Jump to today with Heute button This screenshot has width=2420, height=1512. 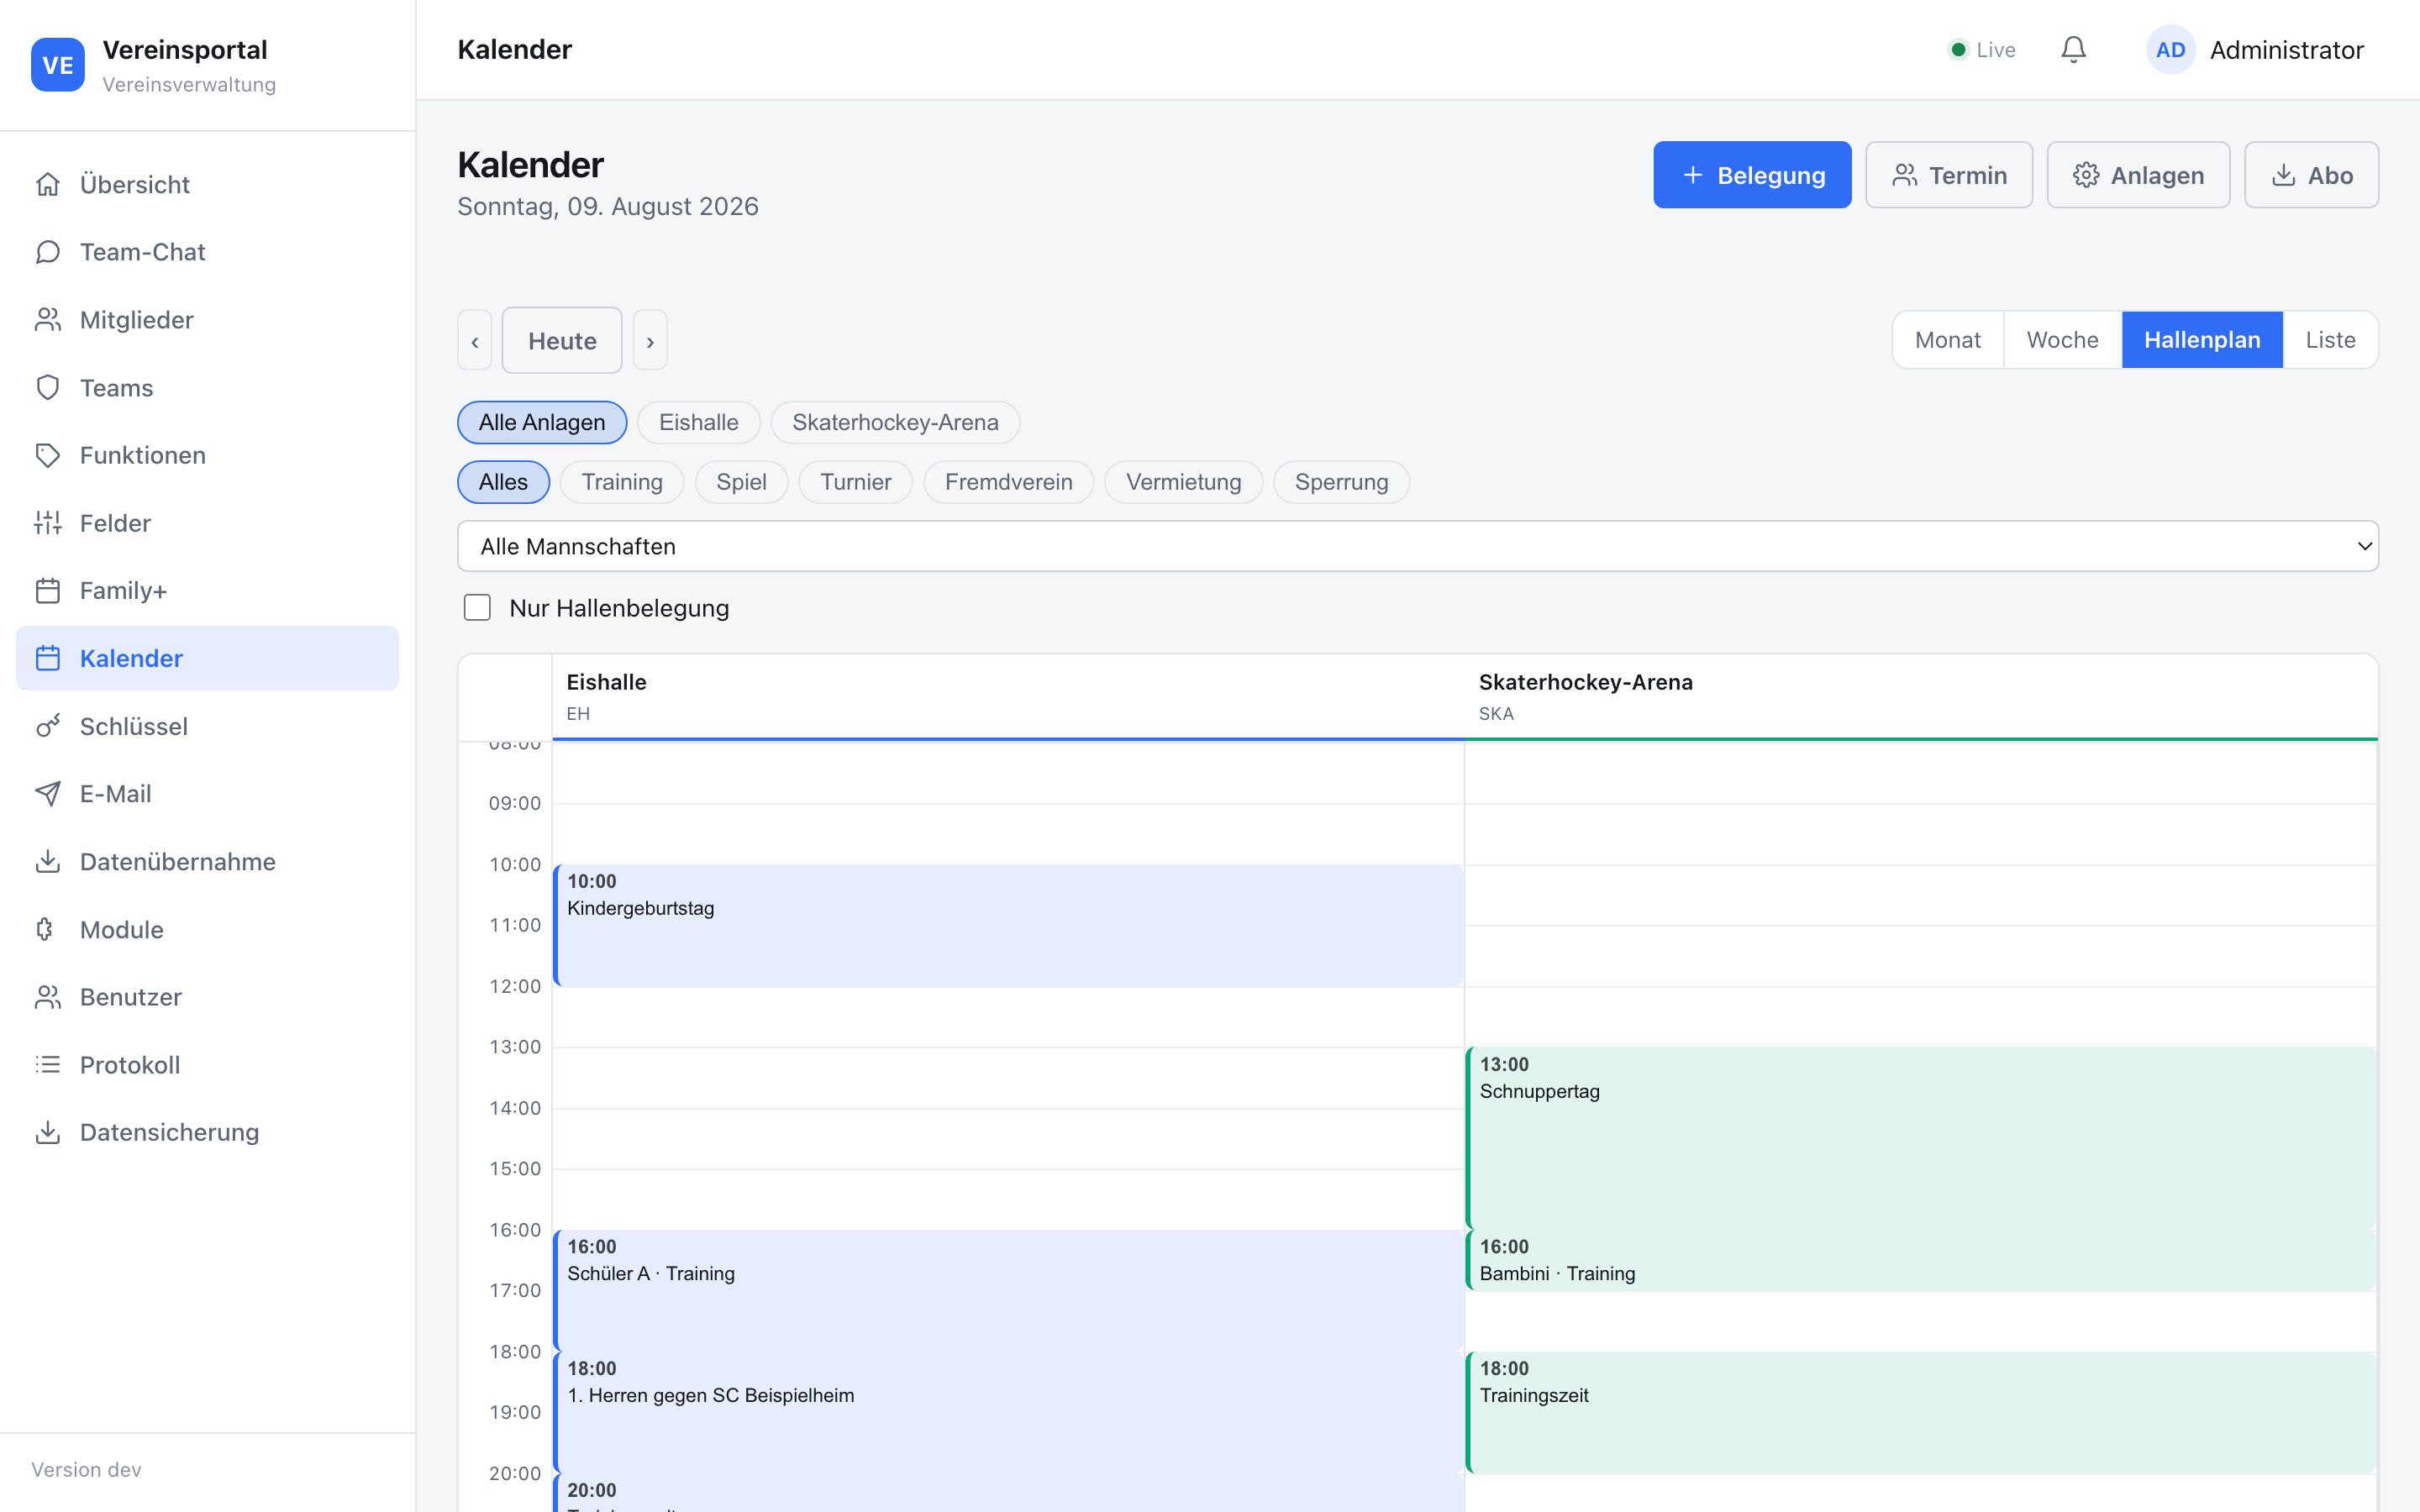point(562,341)
